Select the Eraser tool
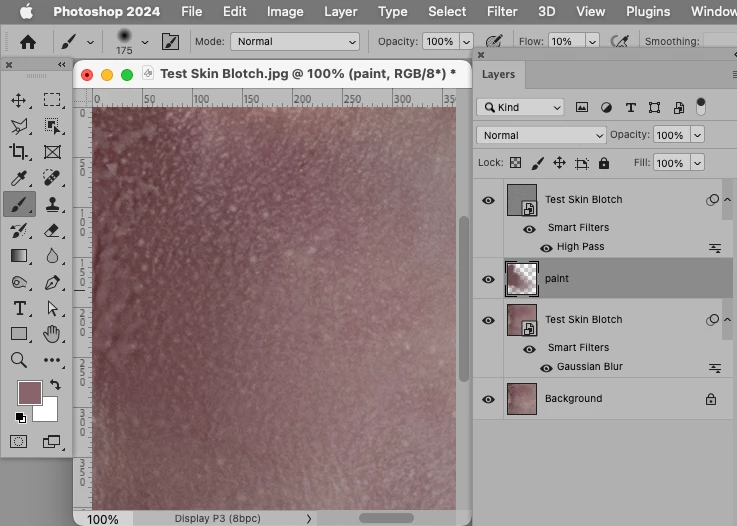Viewport: 737px width, 526px height. tap(52, 230)
